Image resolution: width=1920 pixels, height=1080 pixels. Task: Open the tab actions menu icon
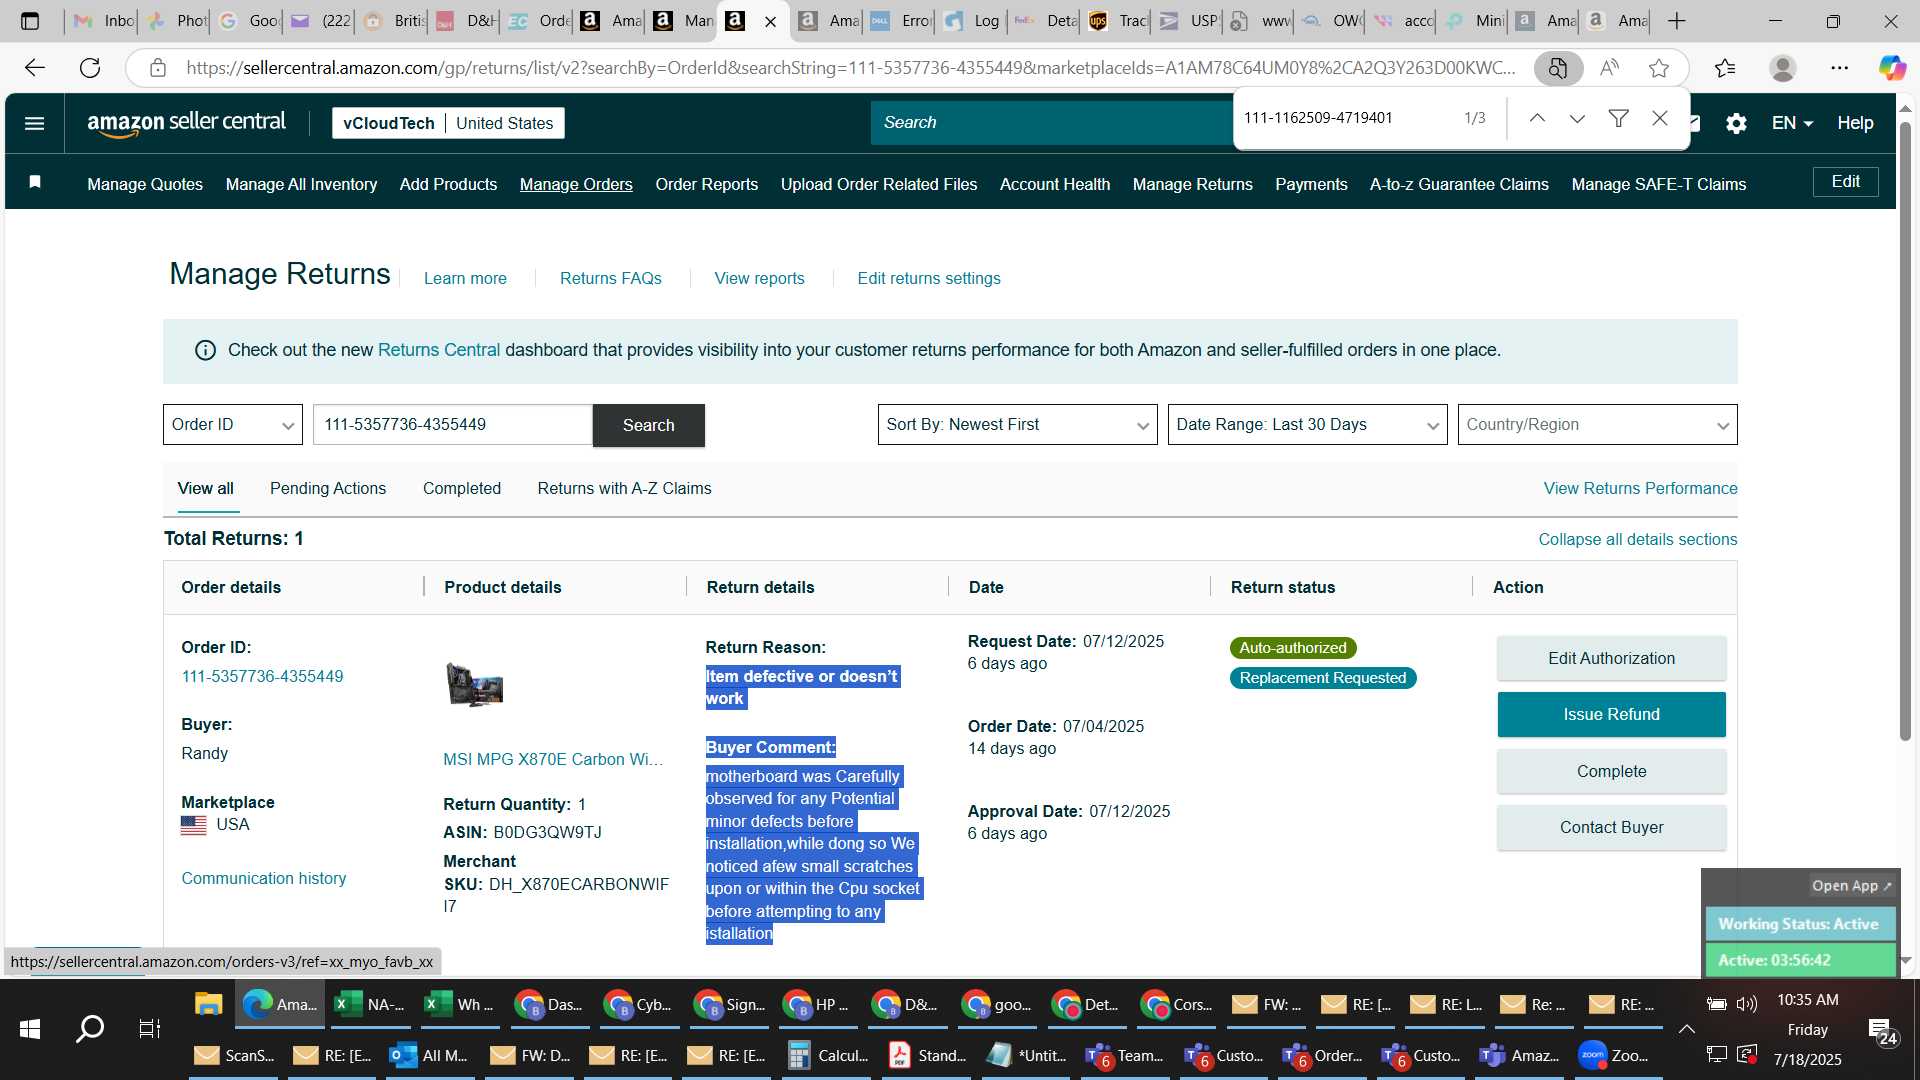click(30, 20)
